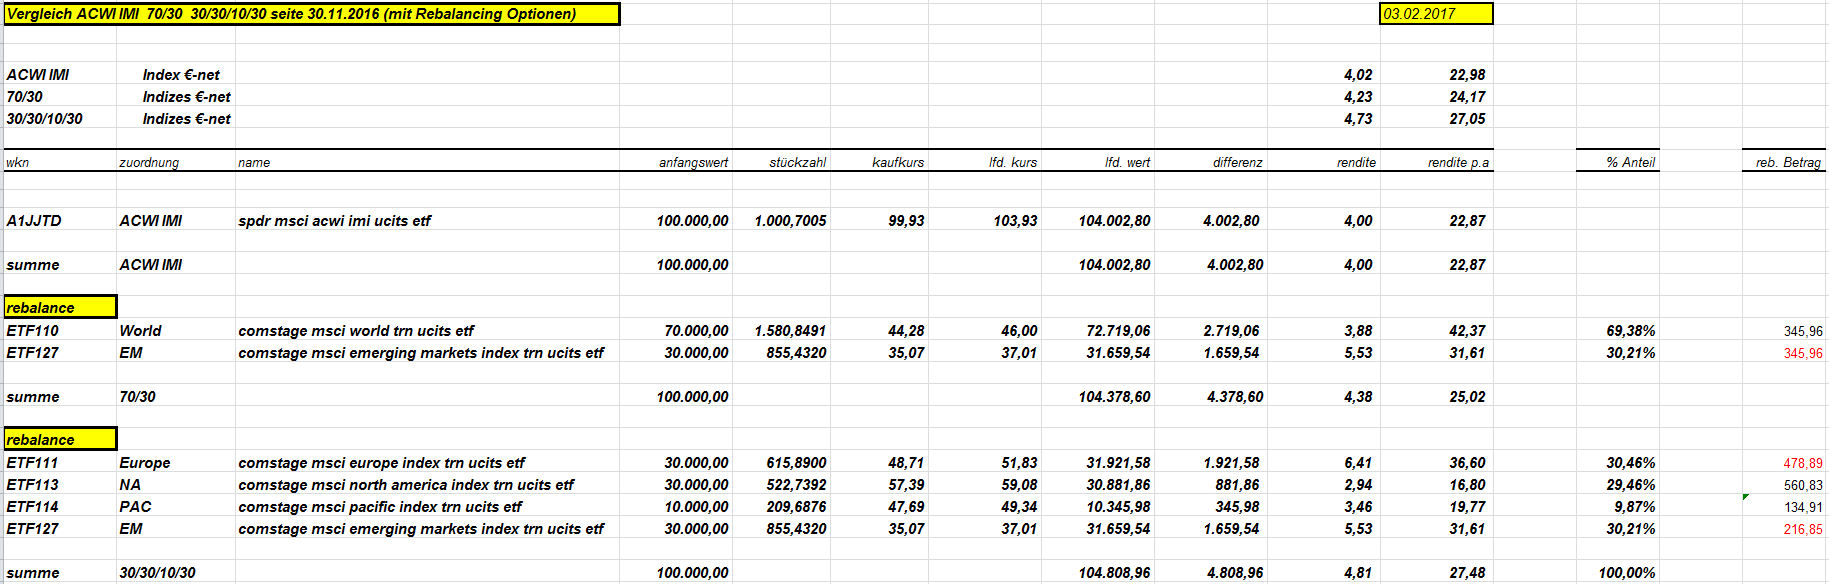Select the value 4,02 in the index summary
The width and height of the screenshot is (1829, 584).
1358,75
